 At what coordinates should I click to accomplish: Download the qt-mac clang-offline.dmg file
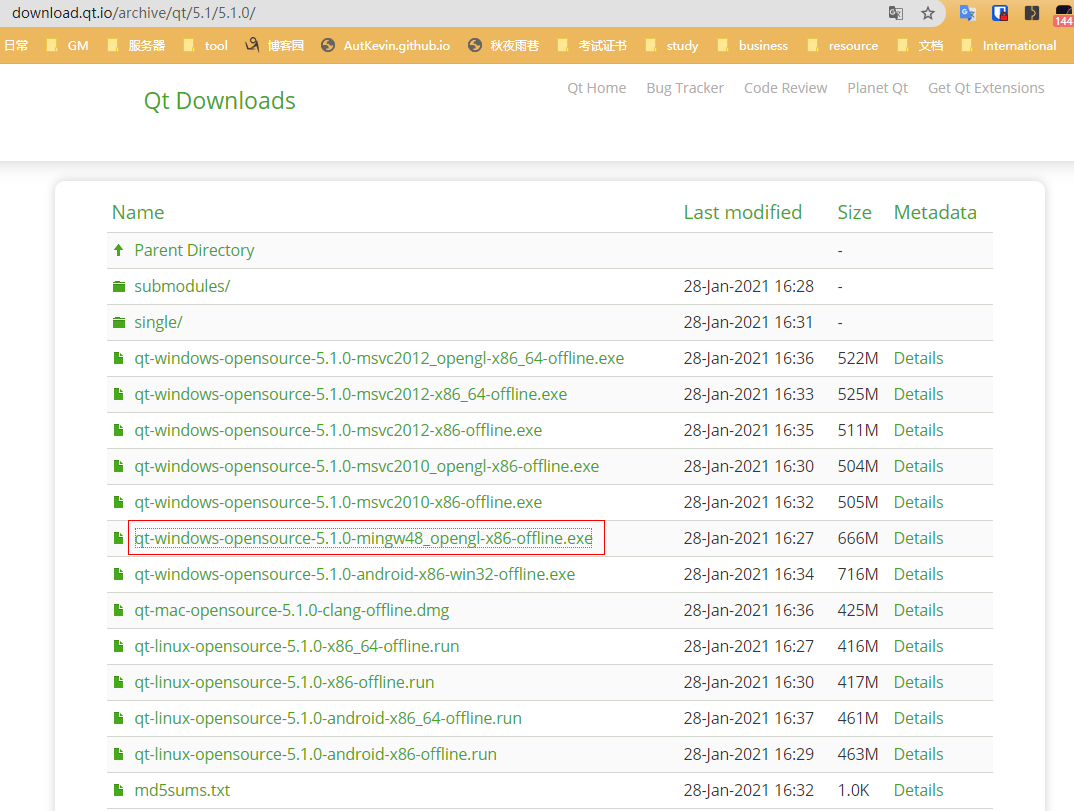point(292,610)
